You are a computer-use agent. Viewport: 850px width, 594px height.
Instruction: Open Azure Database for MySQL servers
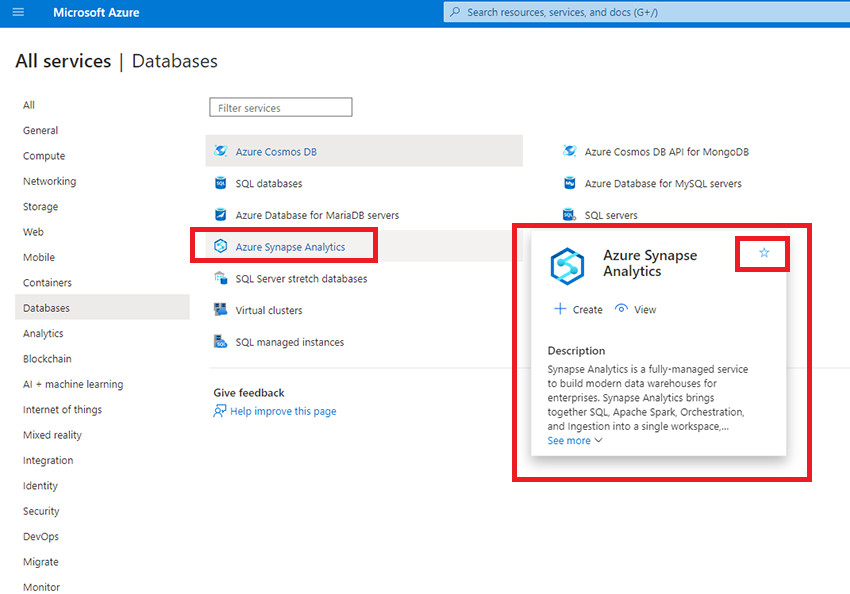(663, 184)
